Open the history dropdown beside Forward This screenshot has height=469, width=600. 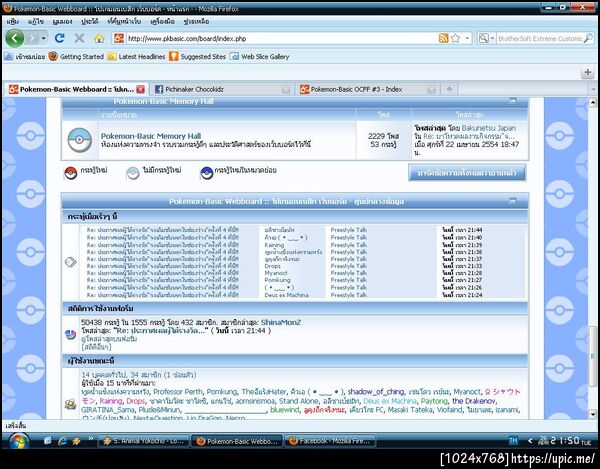[44, 38]
